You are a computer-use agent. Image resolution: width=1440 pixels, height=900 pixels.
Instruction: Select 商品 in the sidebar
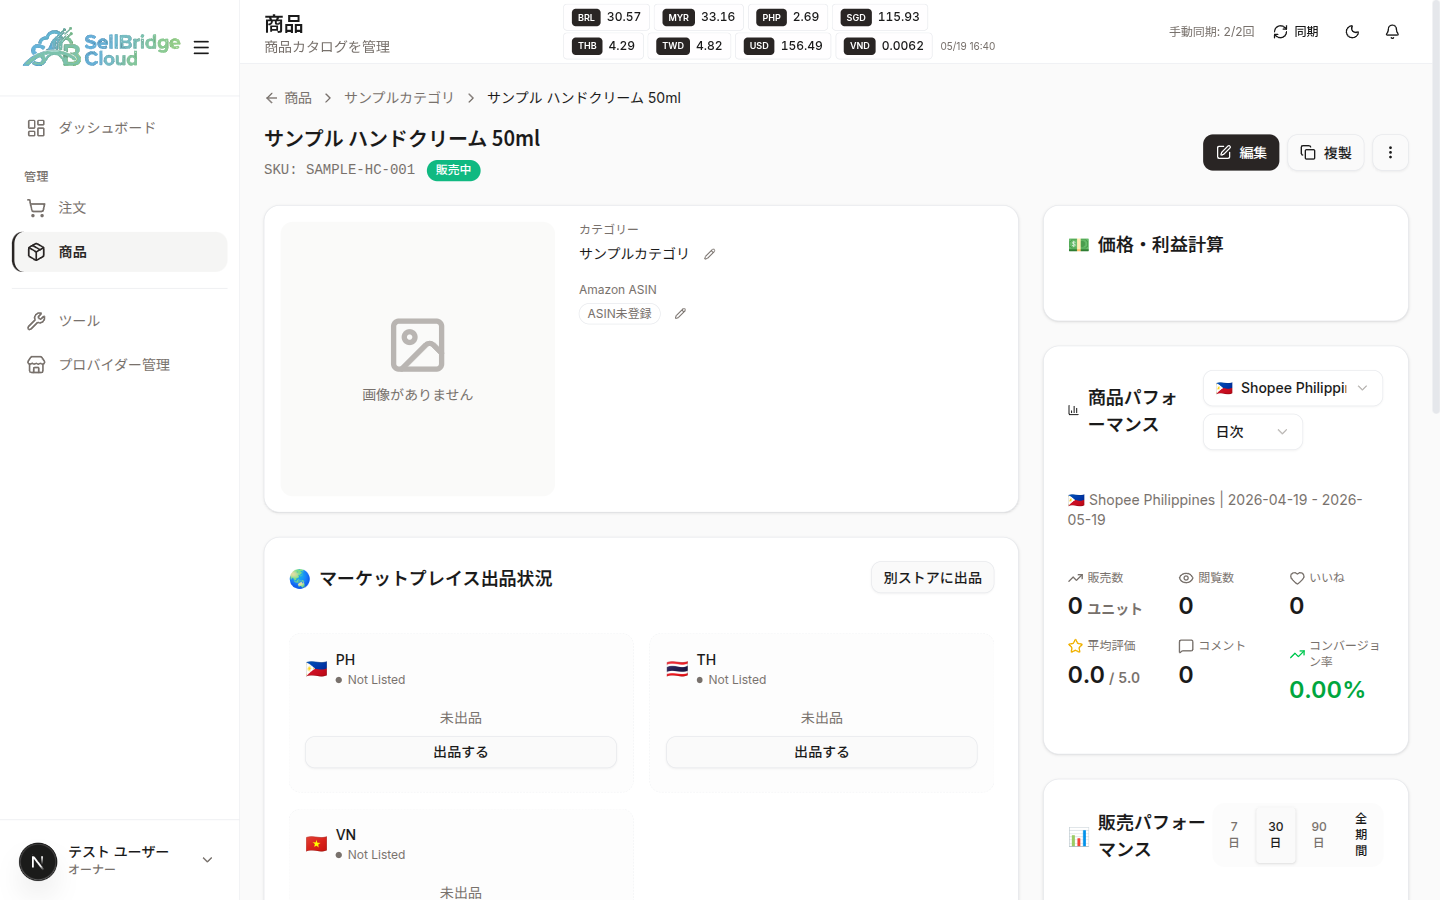pyautogui.click(x=119, y=252)
